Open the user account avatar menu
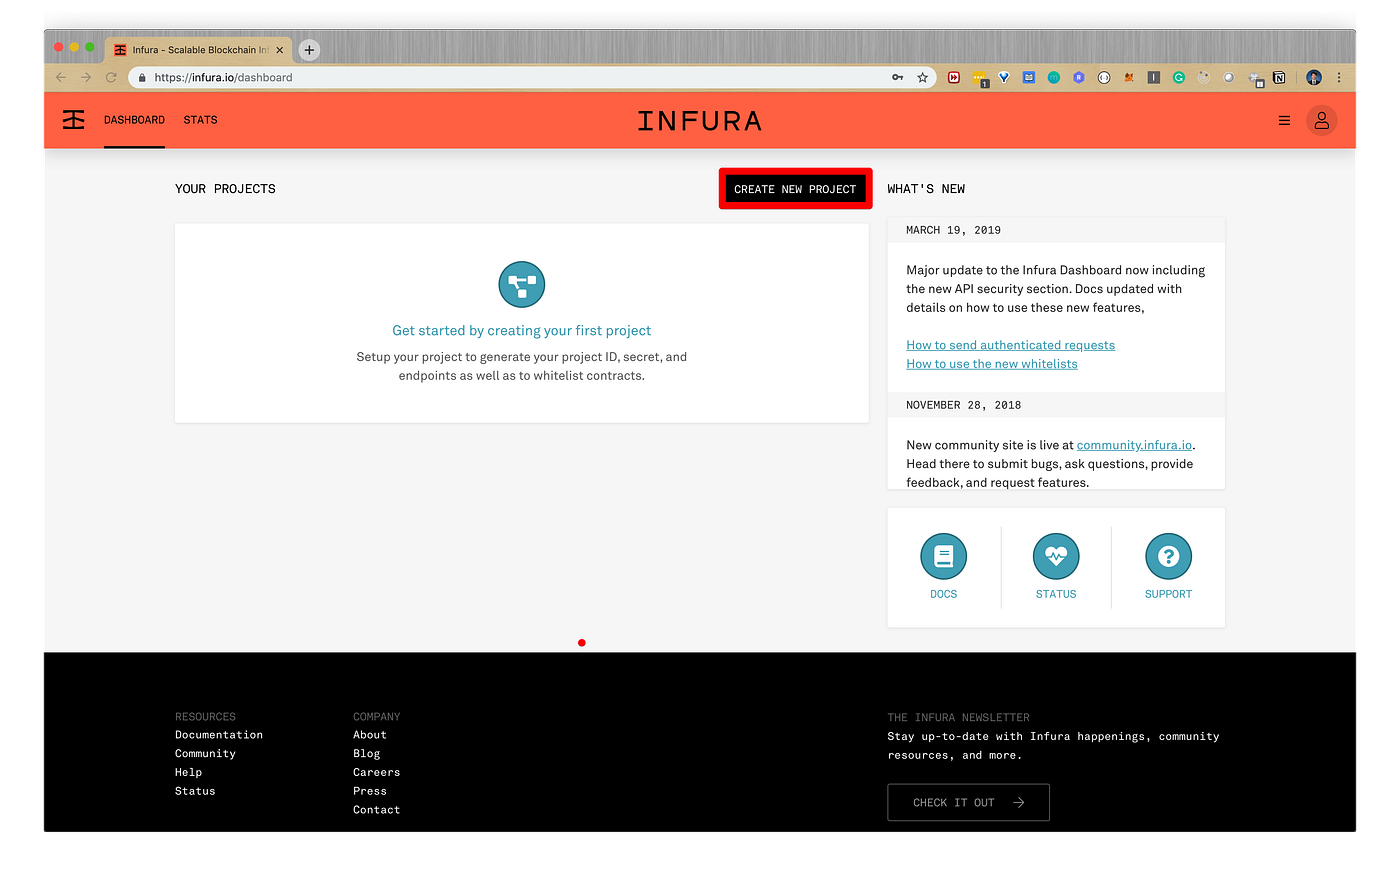Image resolution: width=1400 pixels, height=890 pixels. (x=1321, y=120)
